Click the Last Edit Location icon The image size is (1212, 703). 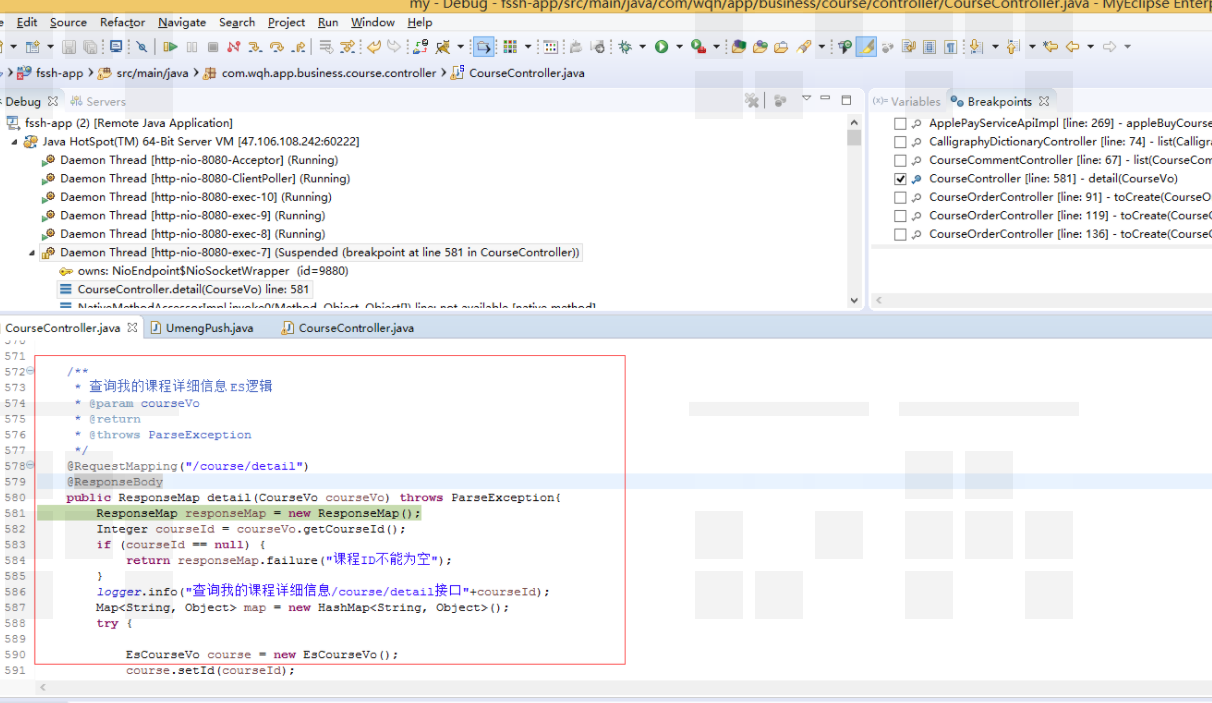click(1049, 46)
